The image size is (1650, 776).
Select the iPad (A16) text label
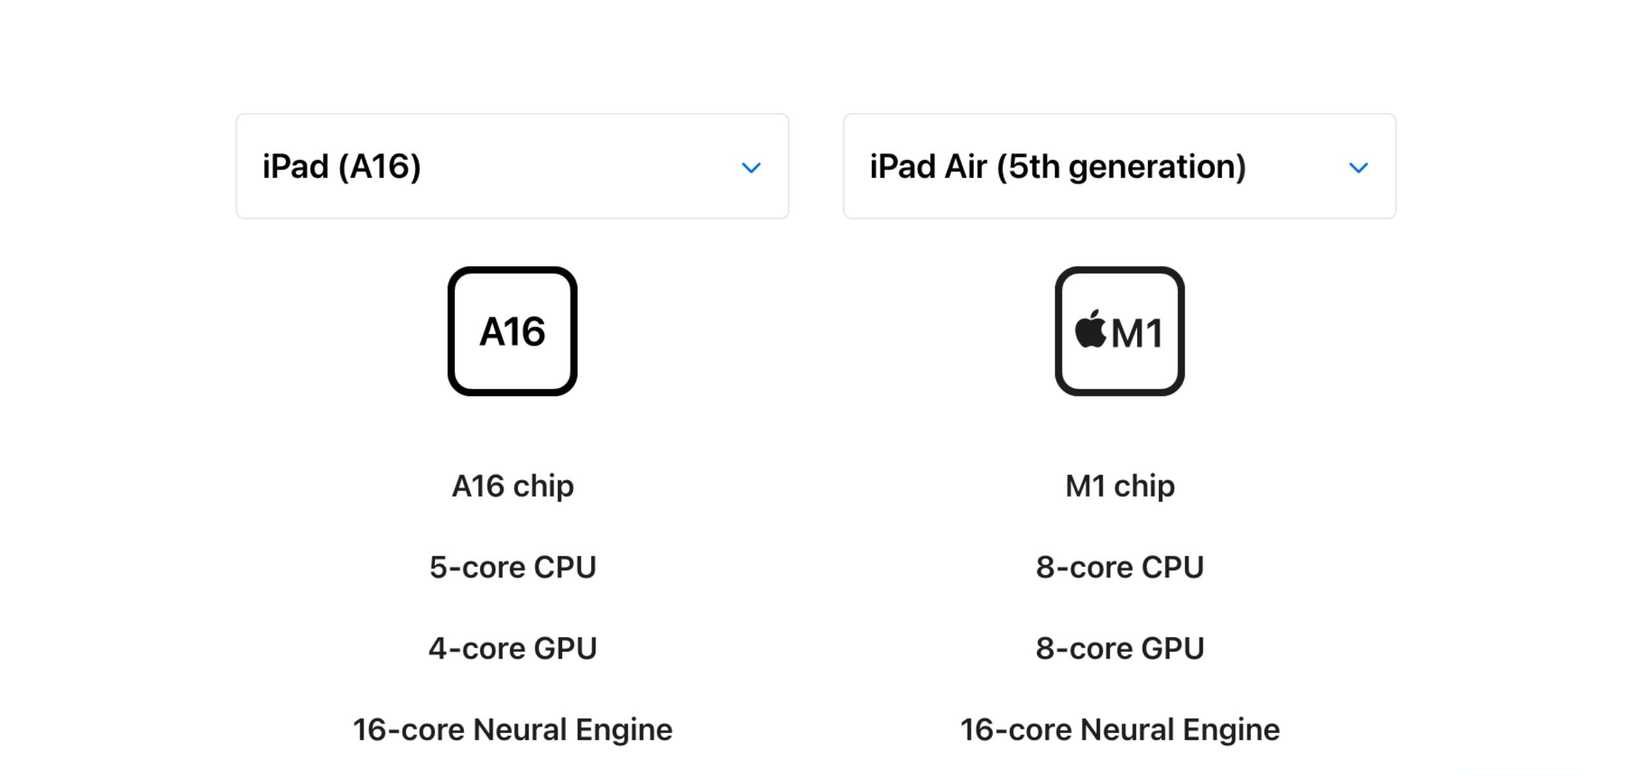pos(342,166)
